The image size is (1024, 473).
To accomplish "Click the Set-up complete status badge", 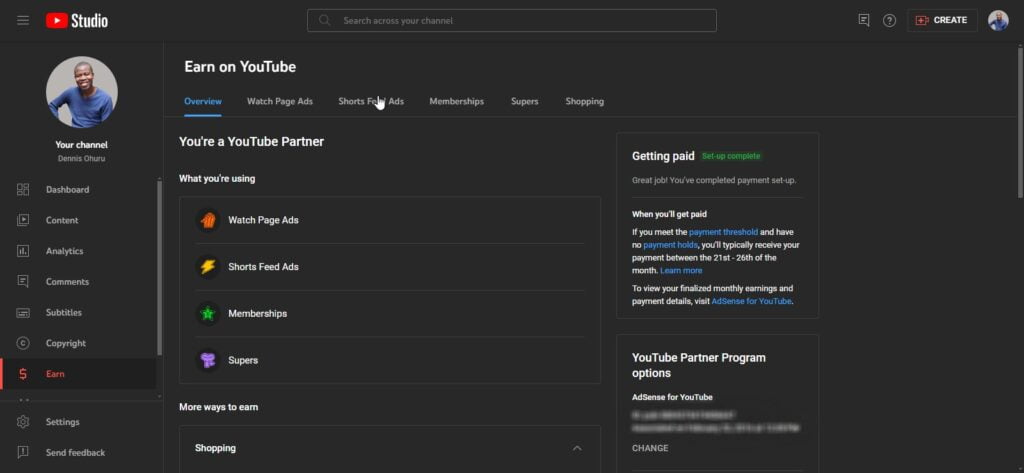I will pyautogui.click(x=731, y=156).
